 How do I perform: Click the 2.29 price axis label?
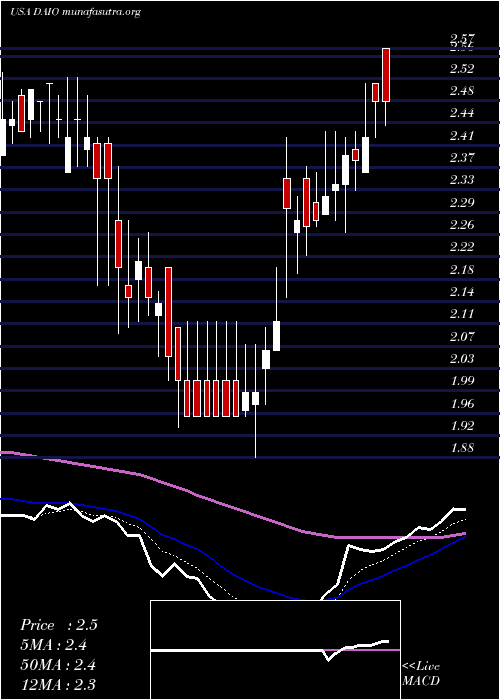[462, 203]
